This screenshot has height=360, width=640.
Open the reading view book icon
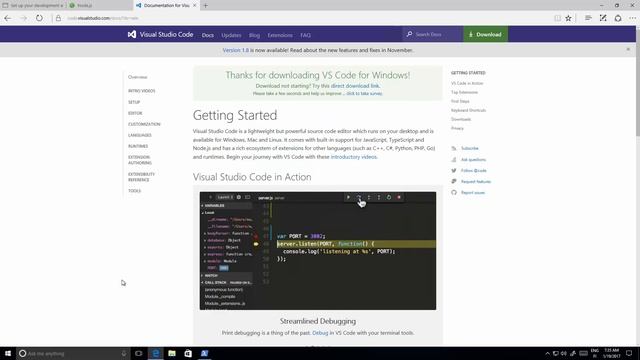pos(557,18)
